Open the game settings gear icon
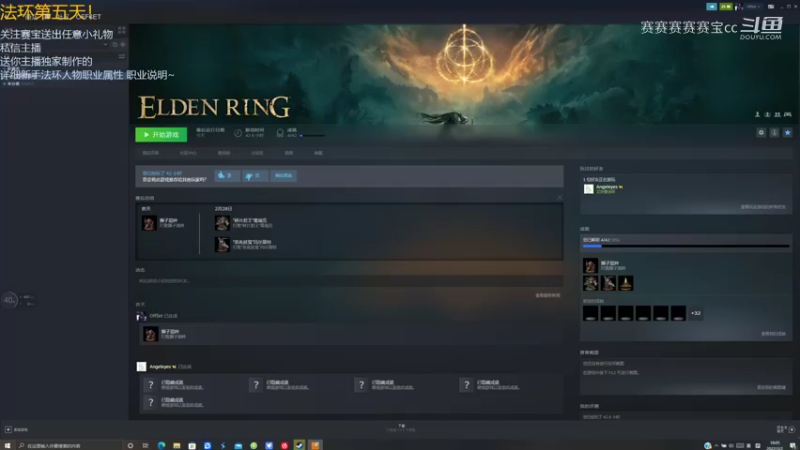Image resolution: width=800 pixels, height=450 pixels. [761, 133]
